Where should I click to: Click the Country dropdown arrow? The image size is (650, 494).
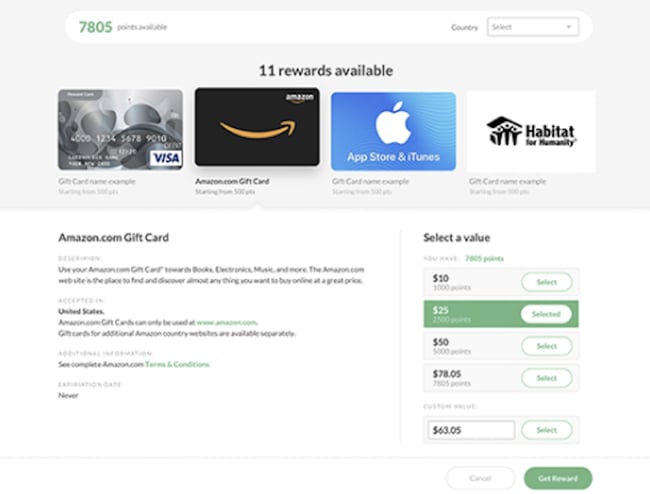(x=569, y=27)
